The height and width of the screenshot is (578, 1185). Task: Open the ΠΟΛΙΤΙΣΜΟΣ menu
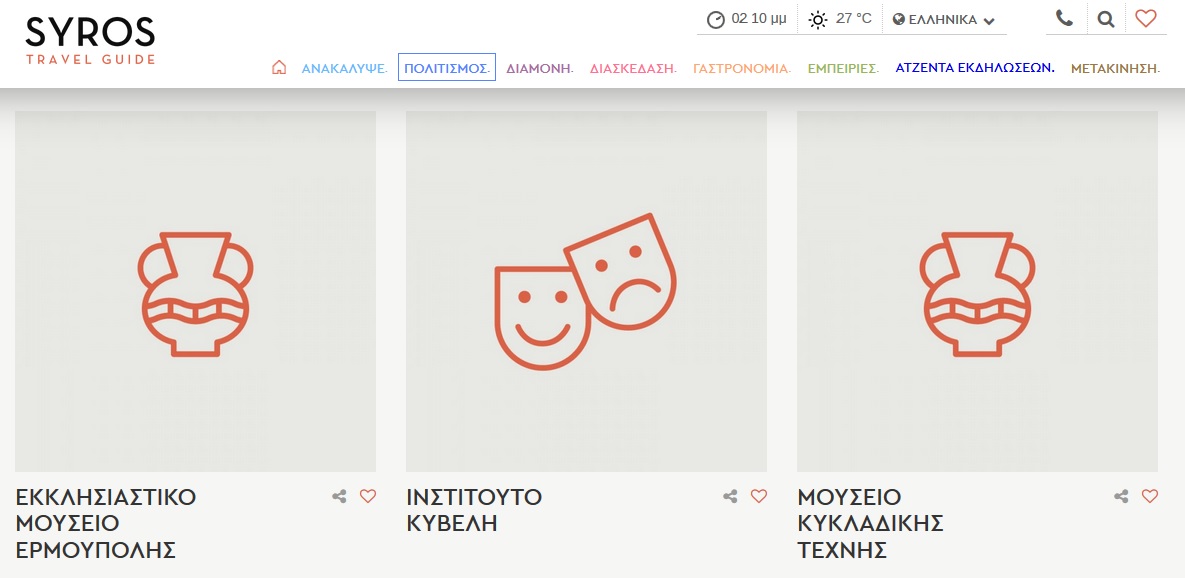pos(447,67)
